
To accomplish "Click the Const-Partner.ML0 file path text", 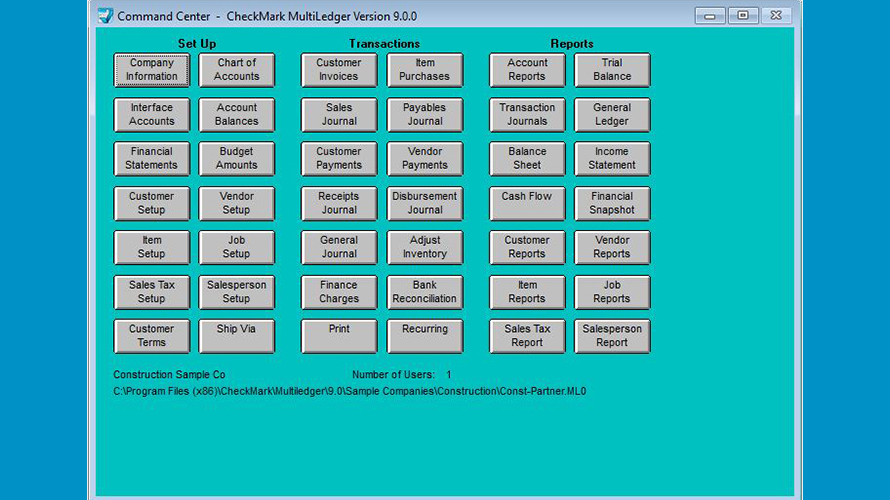I will click(350, 391).
